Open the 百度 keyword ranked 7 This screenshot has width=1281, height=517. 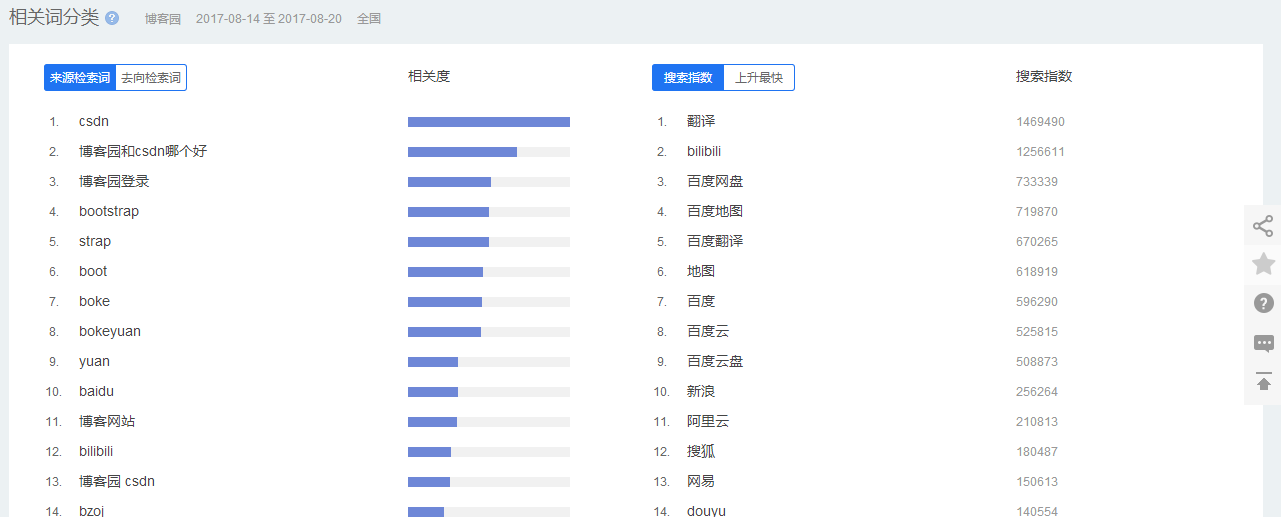(x=701, y=301)
